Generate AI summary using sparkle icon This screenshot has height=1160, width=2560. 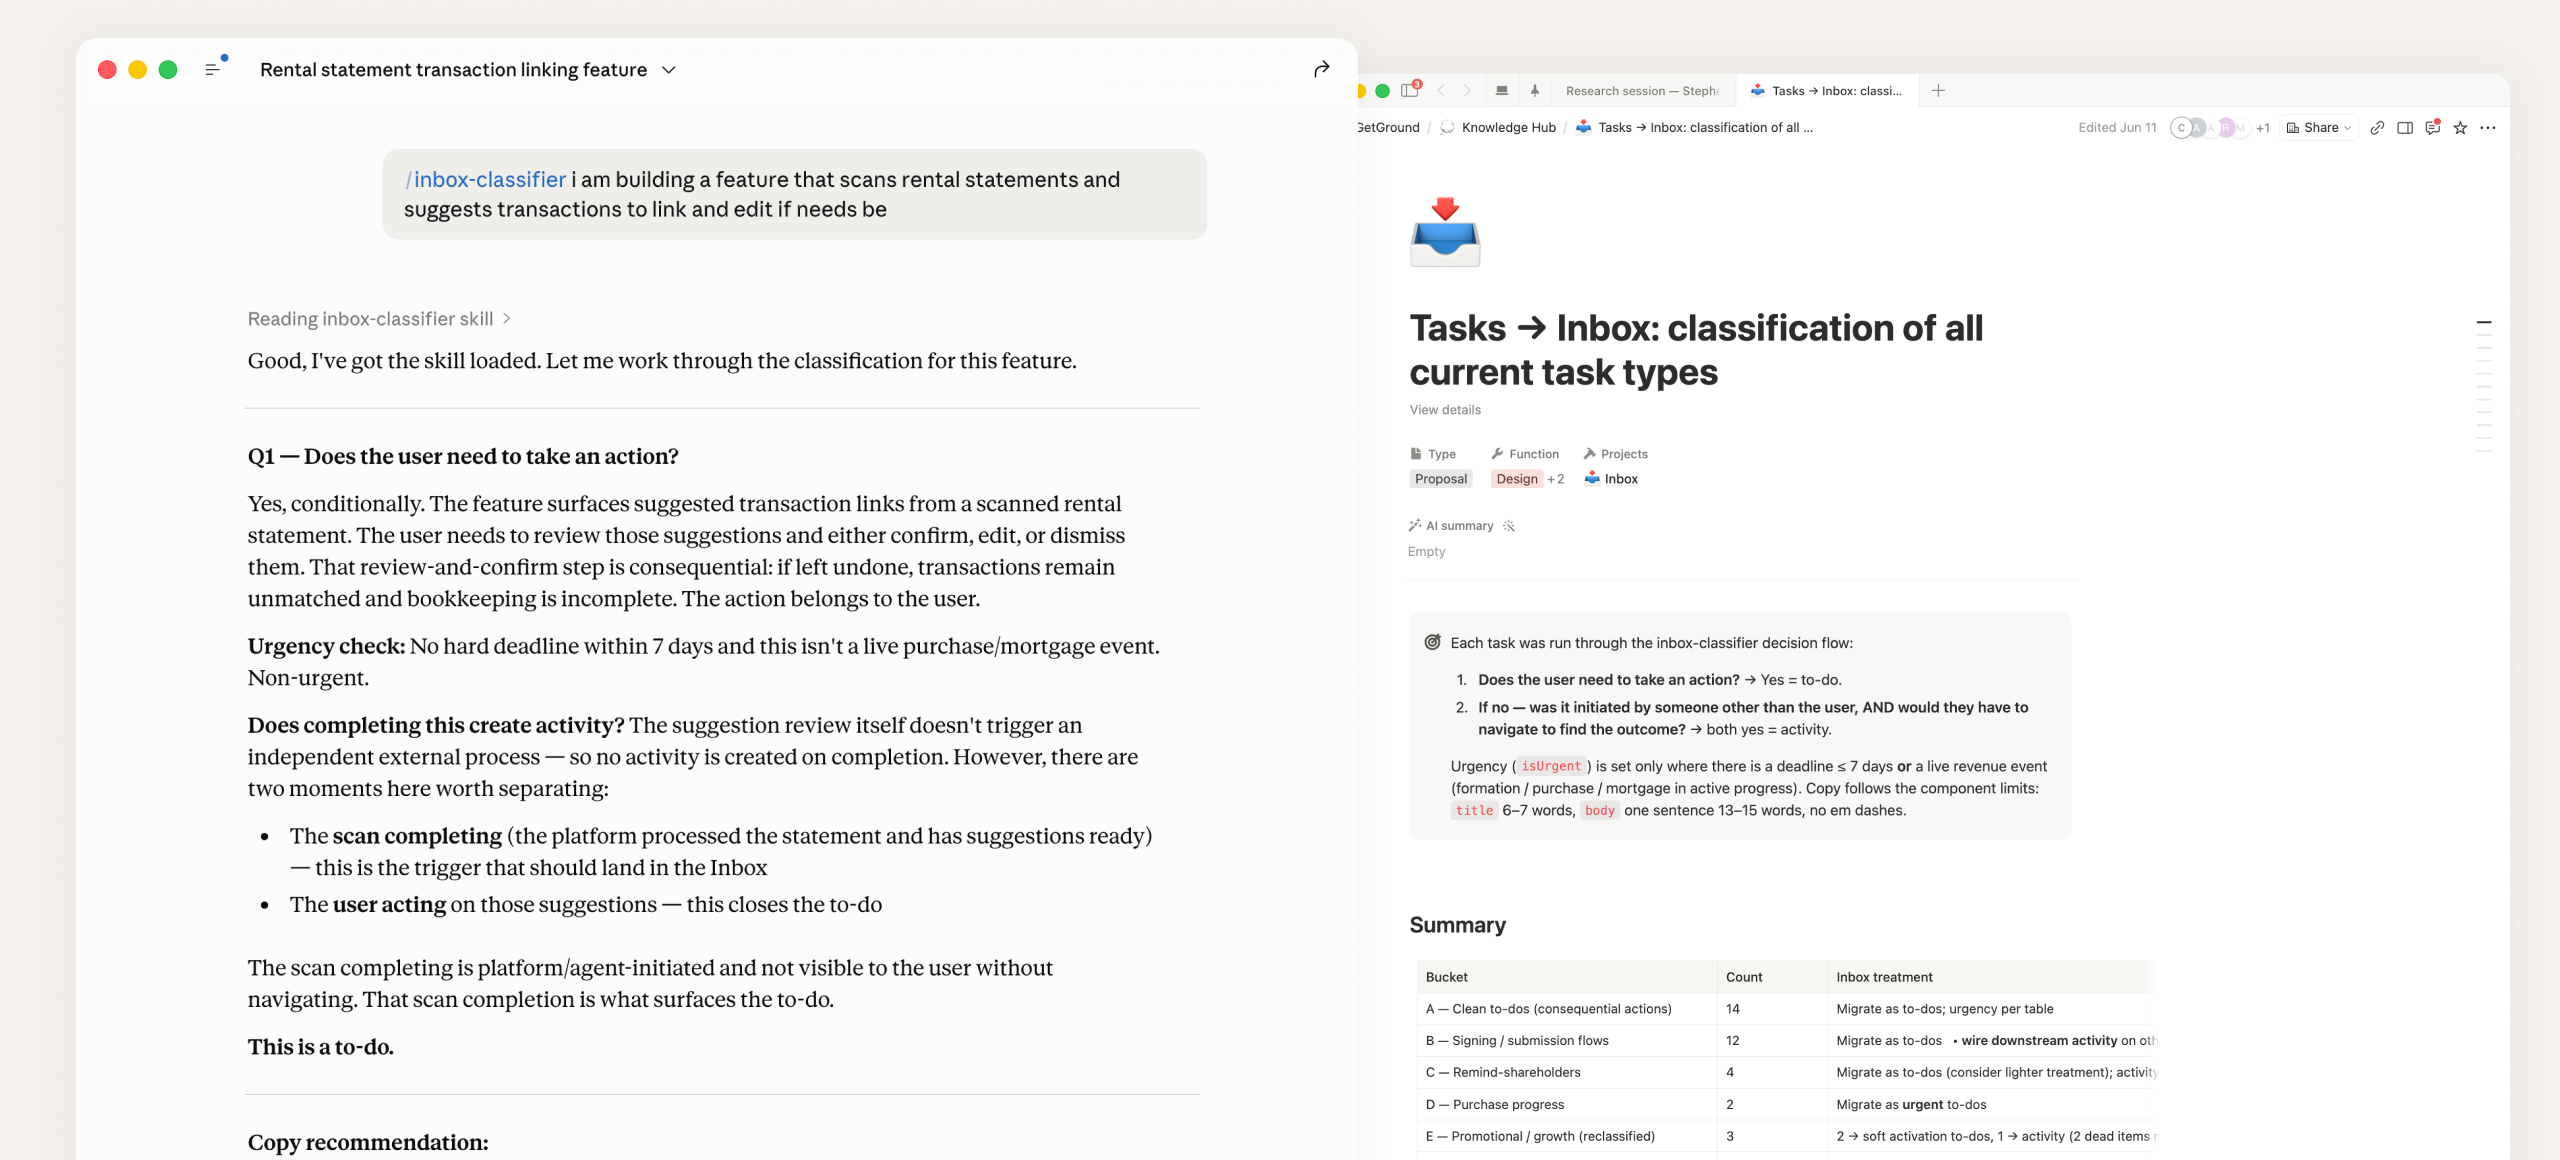click(x=1509, y=526)
